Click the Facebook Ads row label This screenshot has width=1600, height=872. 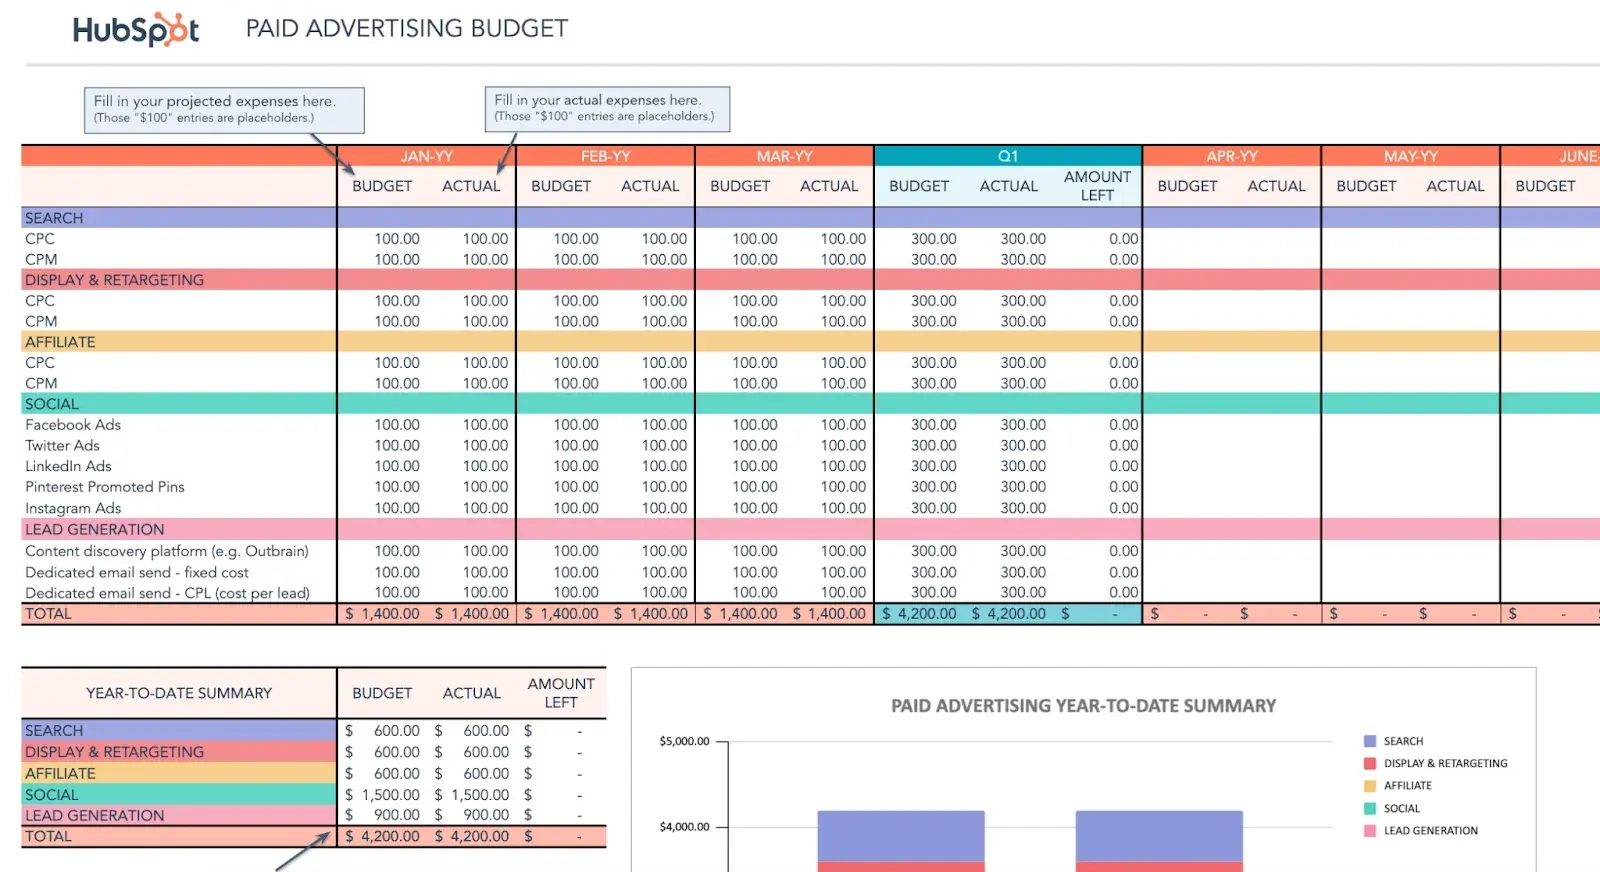[73, 425]
